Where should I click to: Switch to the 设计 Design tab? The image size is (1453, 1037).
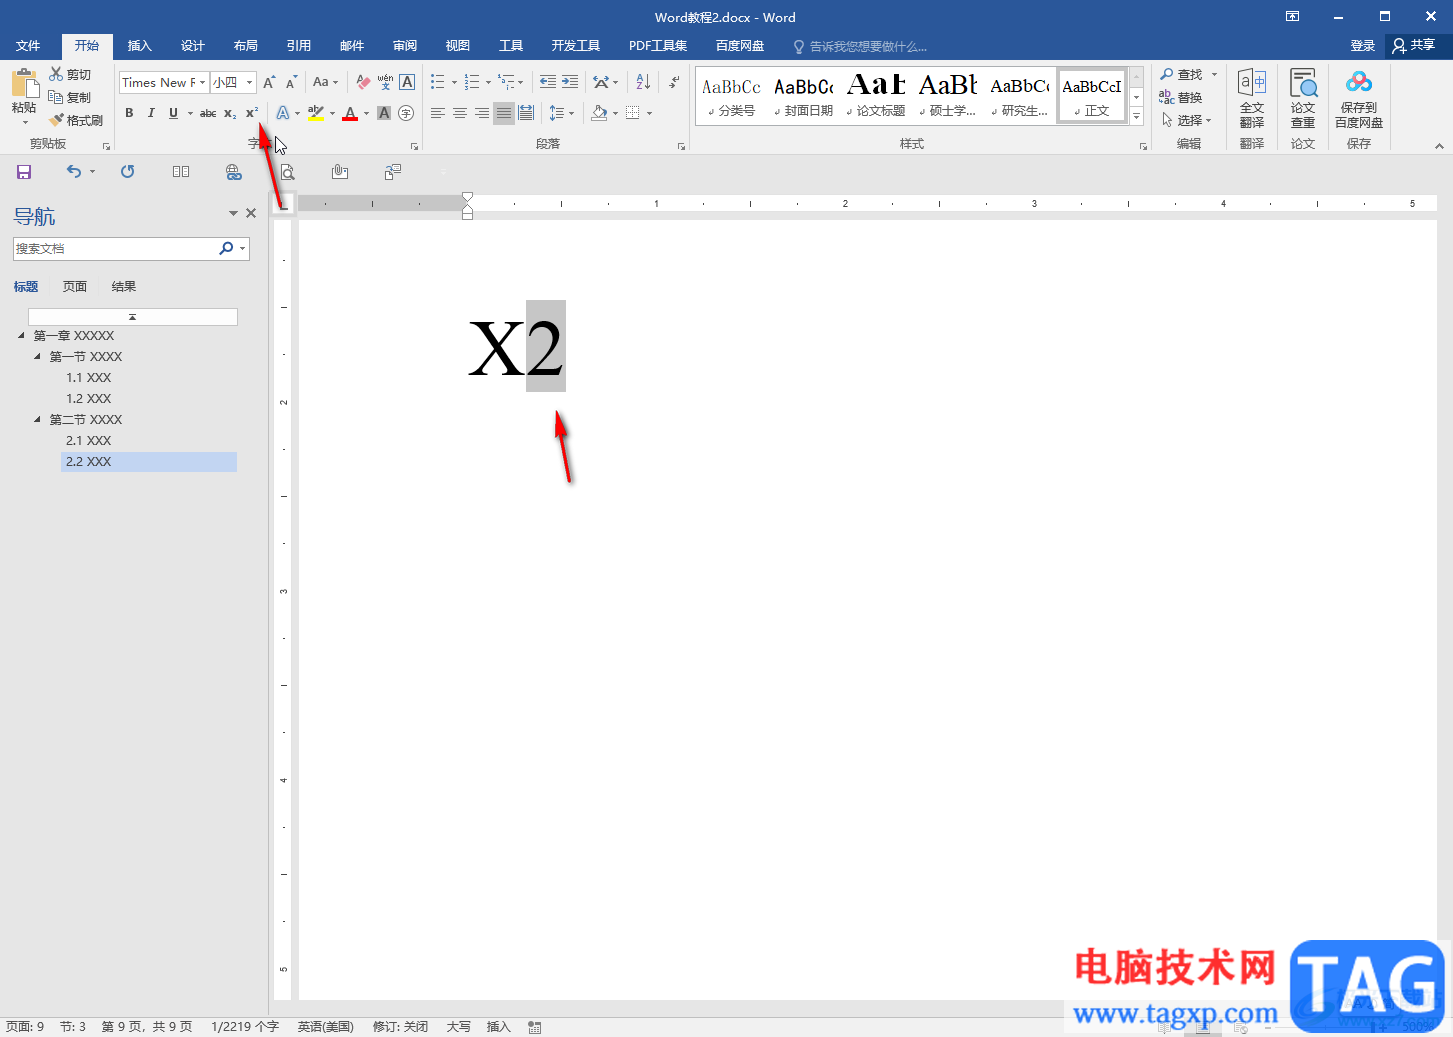[x=192, y=46]
